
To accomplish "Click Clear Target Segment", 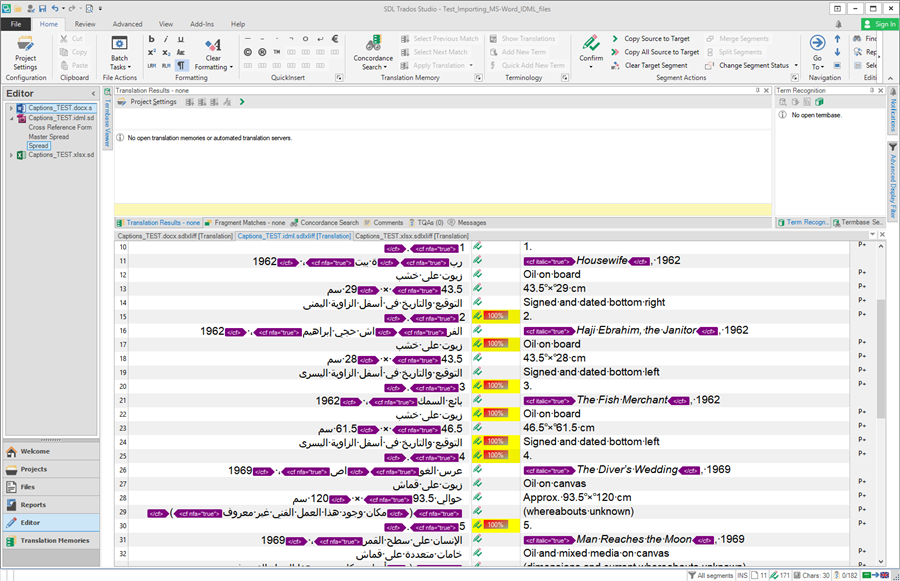I will point(649,65).
